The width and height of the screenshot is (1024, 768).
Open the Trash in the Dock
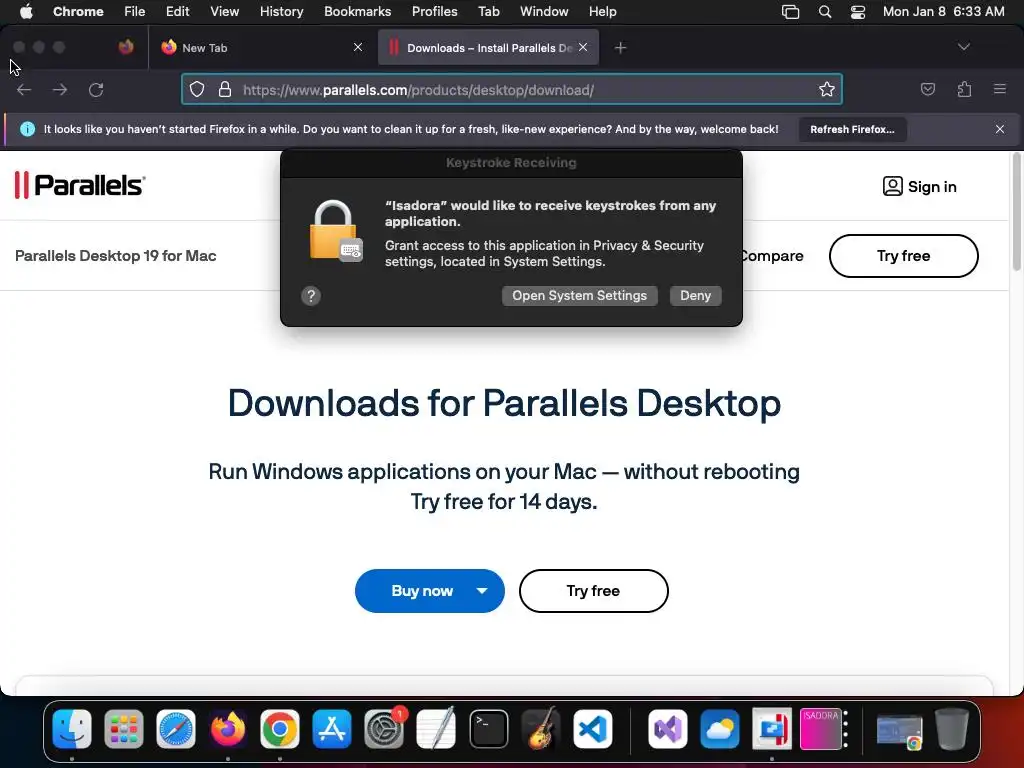(x=952, y=729)
